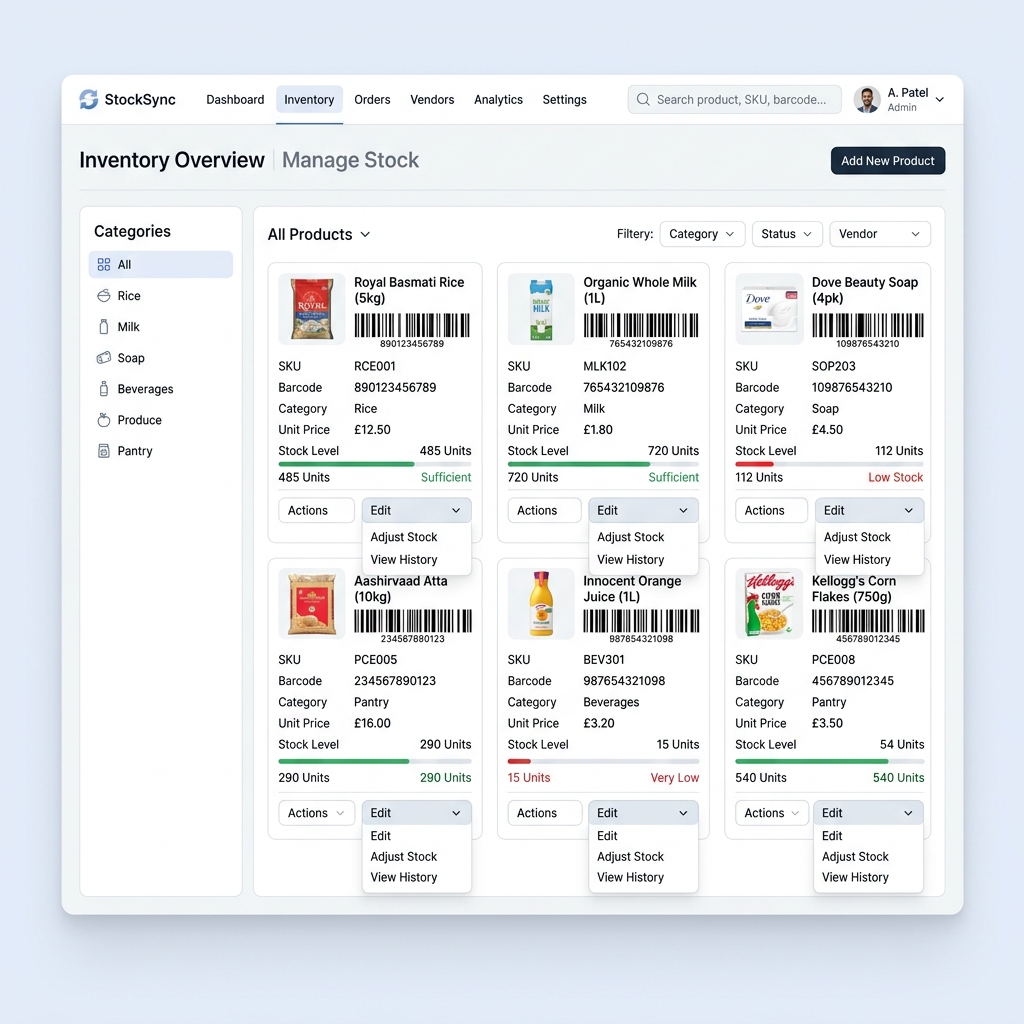Click the All categories grid icon

(x=104, y=264)
